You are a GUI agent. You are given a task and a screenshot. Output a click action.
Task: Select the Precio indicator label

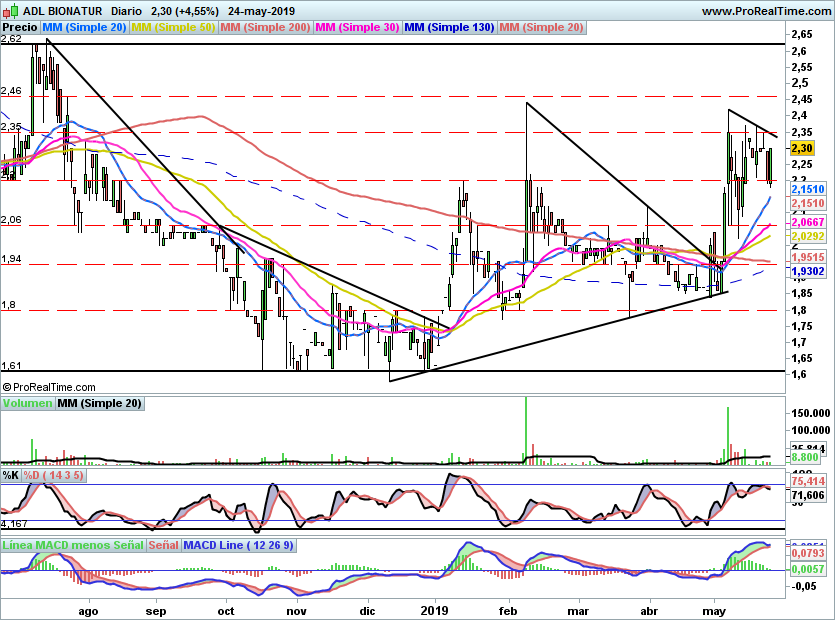(20, 27)
